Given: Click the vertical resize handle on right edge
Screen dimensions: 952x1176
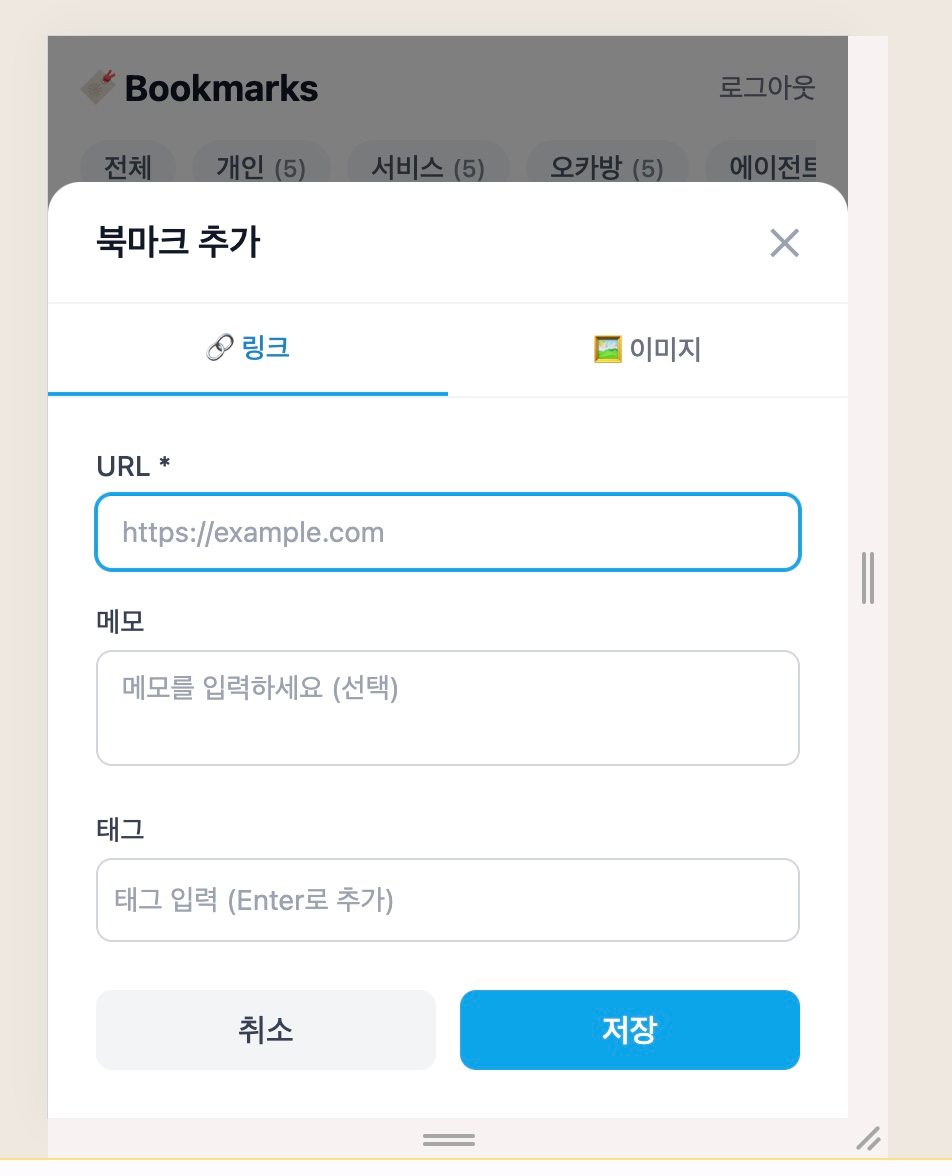Looking at the screenshot, I should [867, 578].
